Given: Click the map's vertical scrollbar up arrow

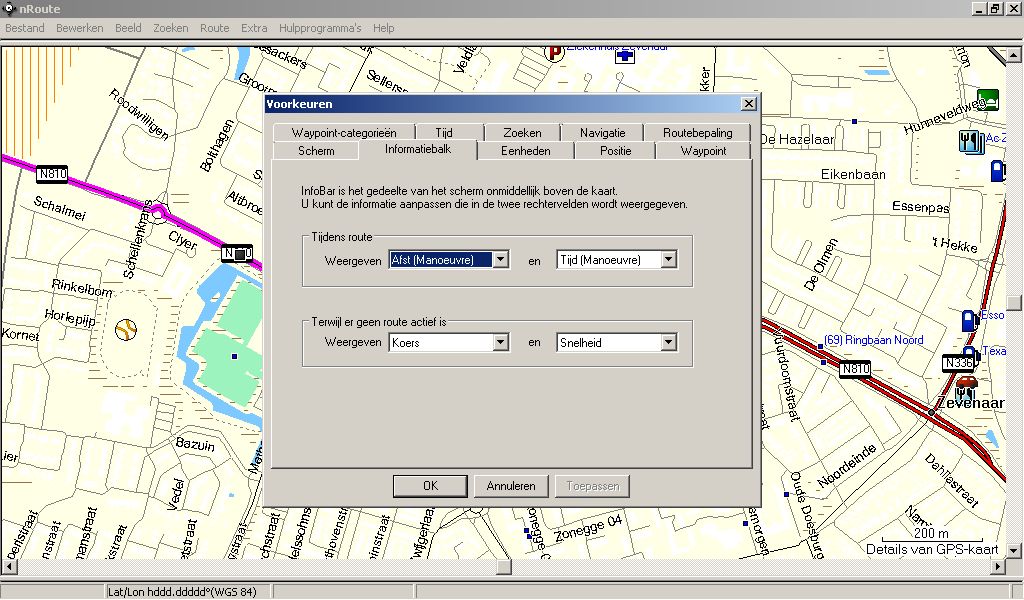Looking at the screenshot, I should point(1014,55).
